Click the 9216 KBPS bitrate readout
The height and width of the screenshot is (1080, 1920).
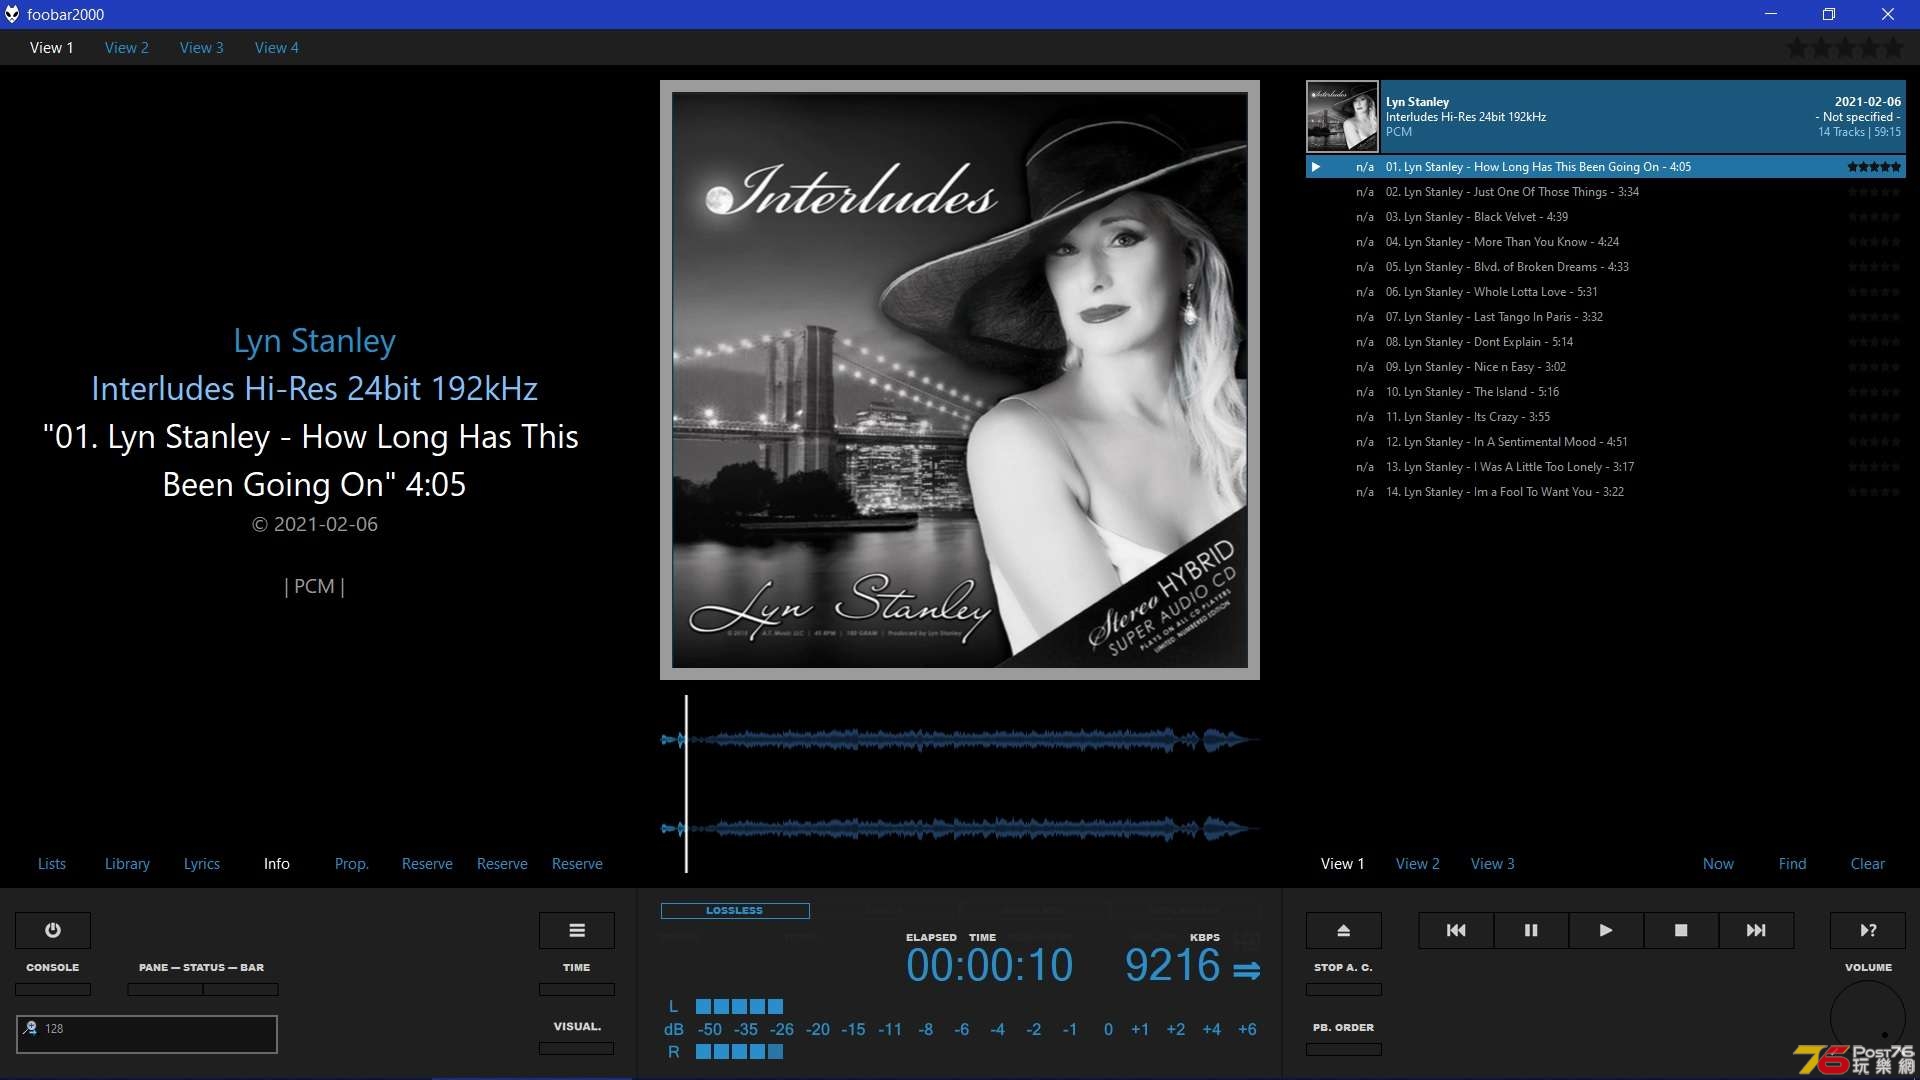pyautogui.click(x=1172, y=965)
